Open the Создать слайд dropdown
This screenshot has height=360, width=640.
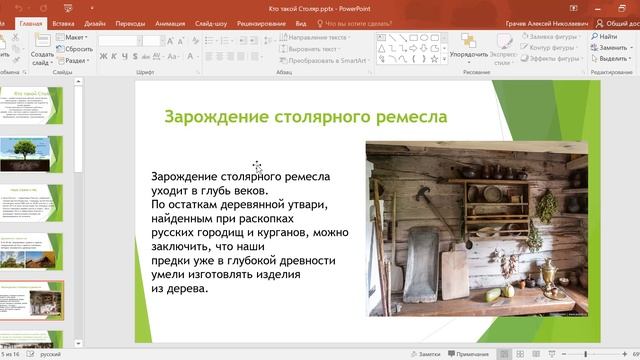pos(42,58)
